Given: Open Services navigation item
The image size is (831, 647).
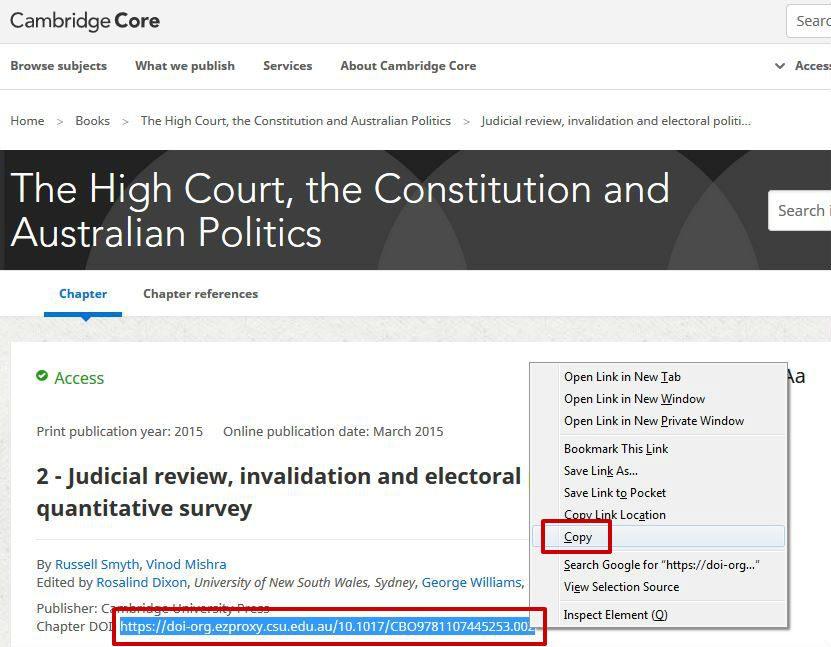Looking at the screenshot, I should pos(288,66).
